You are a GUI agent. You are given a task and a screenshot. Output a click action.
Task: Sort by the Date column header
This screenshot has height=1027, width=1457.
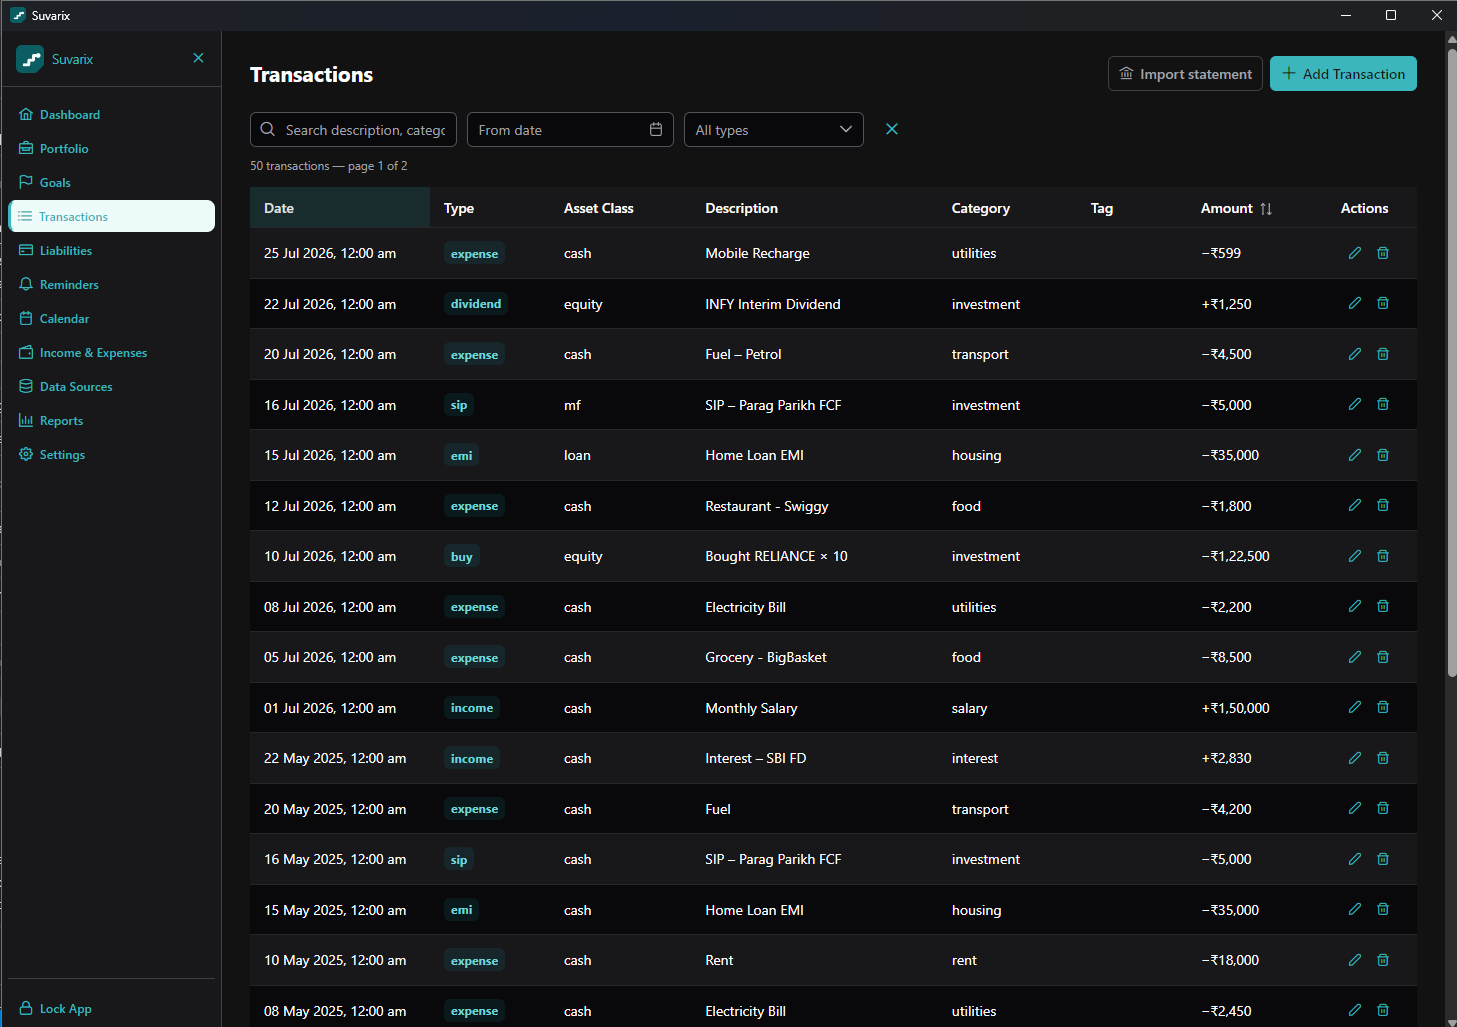pyautogui.click(x=340, y=208)
